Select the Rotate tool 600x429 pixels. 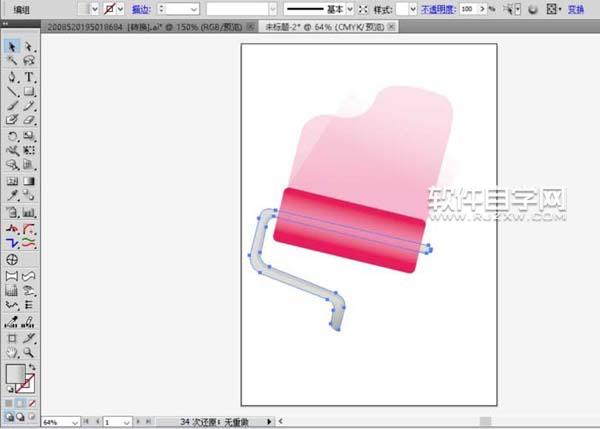click(12, 136)
